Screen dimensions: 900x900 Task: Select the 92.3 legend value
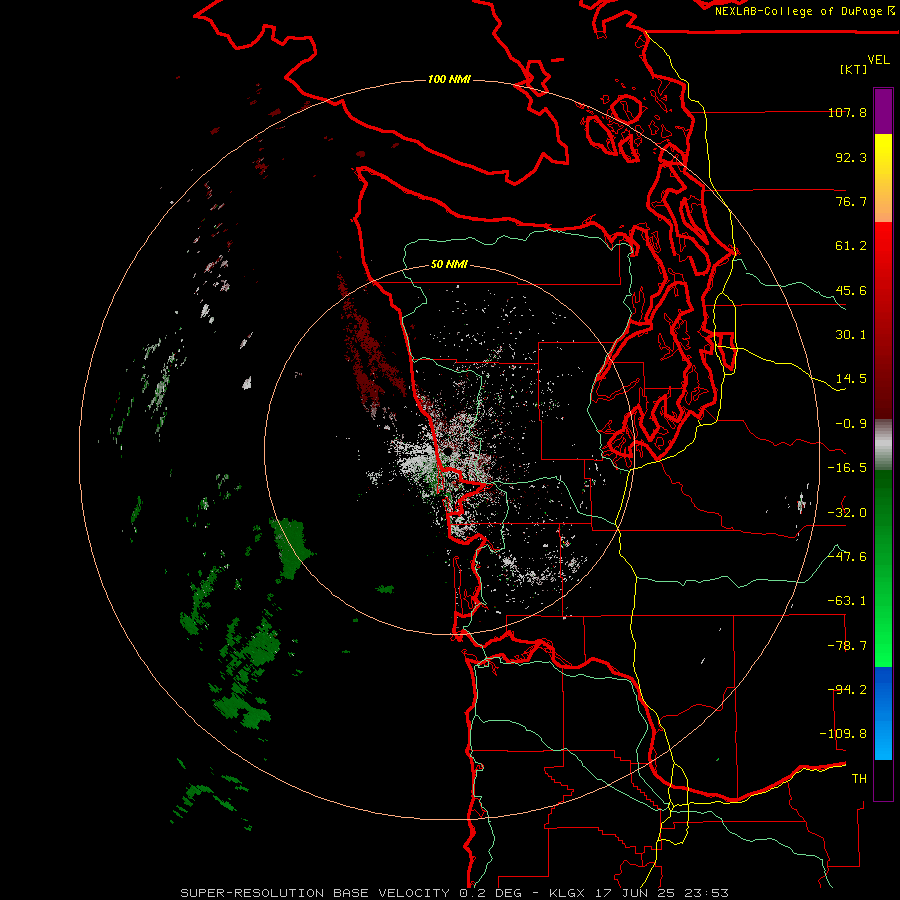(851, 157)
